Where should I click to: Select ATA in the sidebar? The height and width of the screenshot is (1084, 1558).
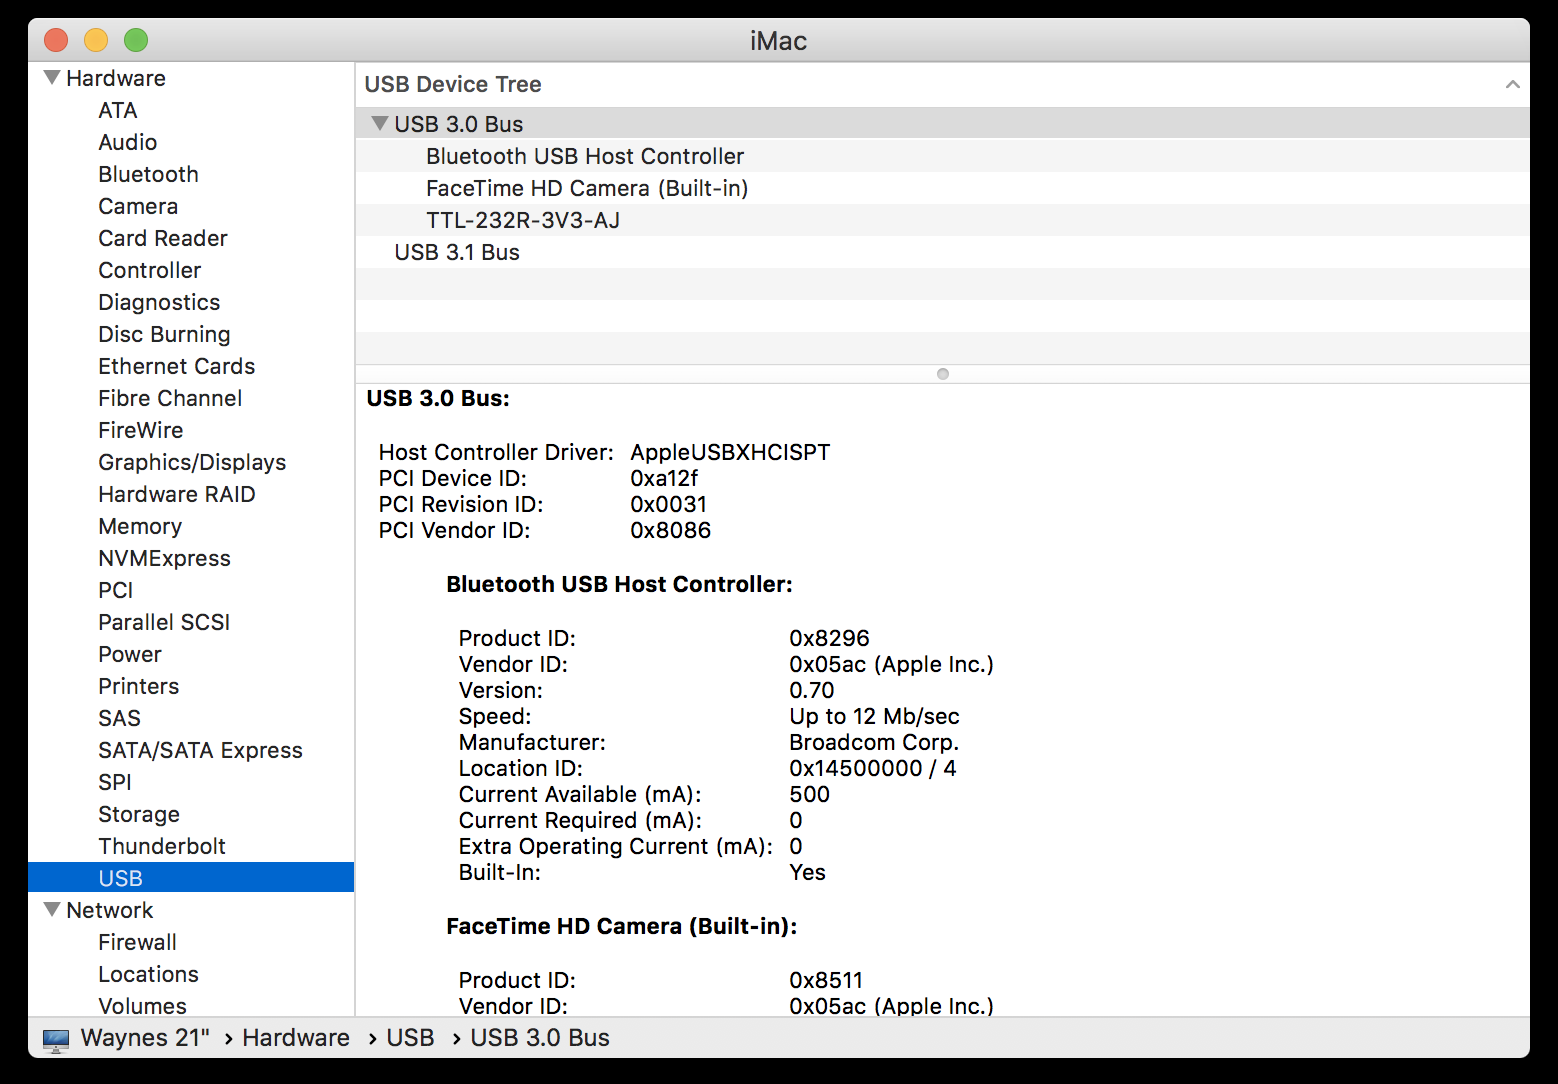(x=118, y=110)
